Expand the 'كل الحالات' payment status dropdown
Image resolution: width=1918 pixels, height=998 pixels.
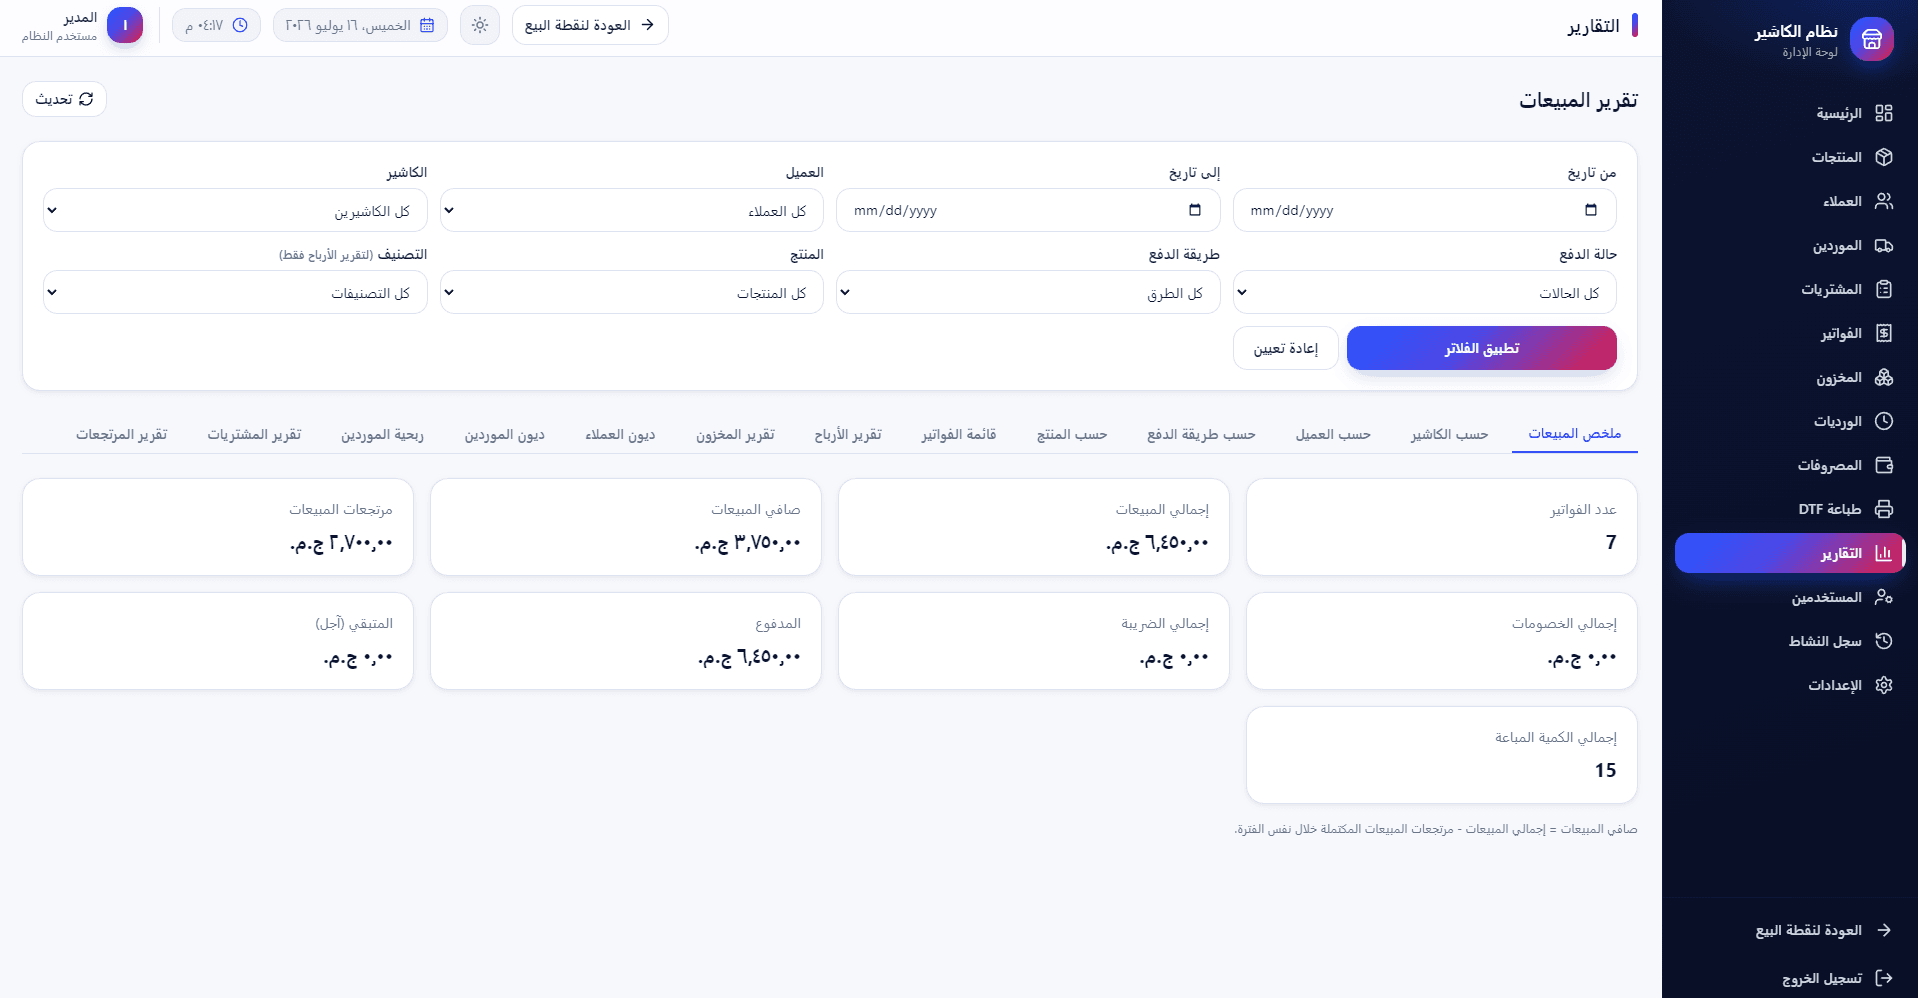(1425, 292)
